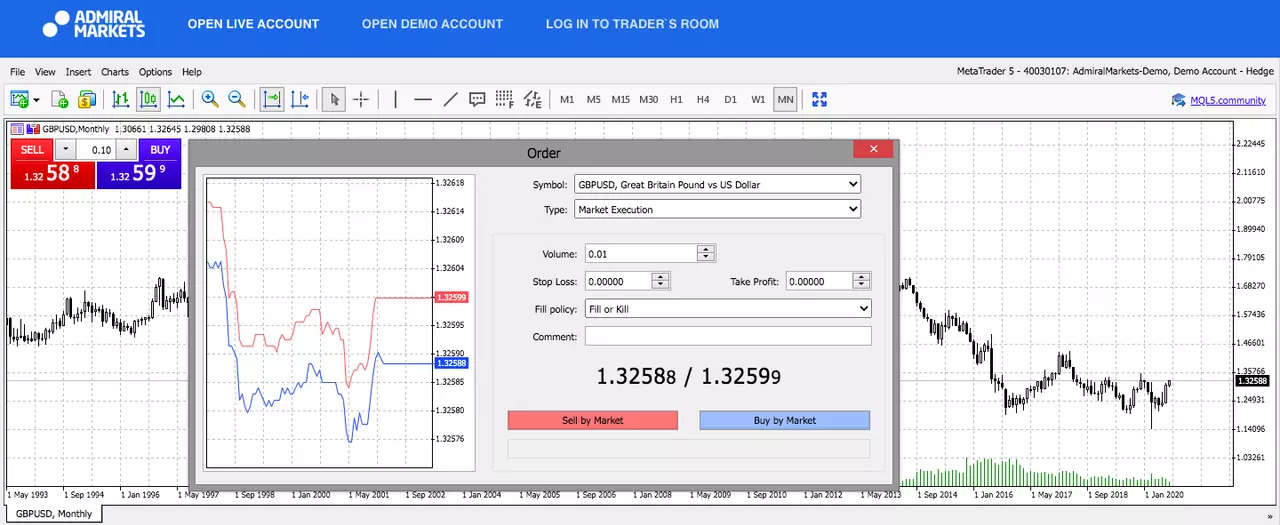Click Open Live Account link
This screenshot has height=525, width=1280.
tap(253, 24)
